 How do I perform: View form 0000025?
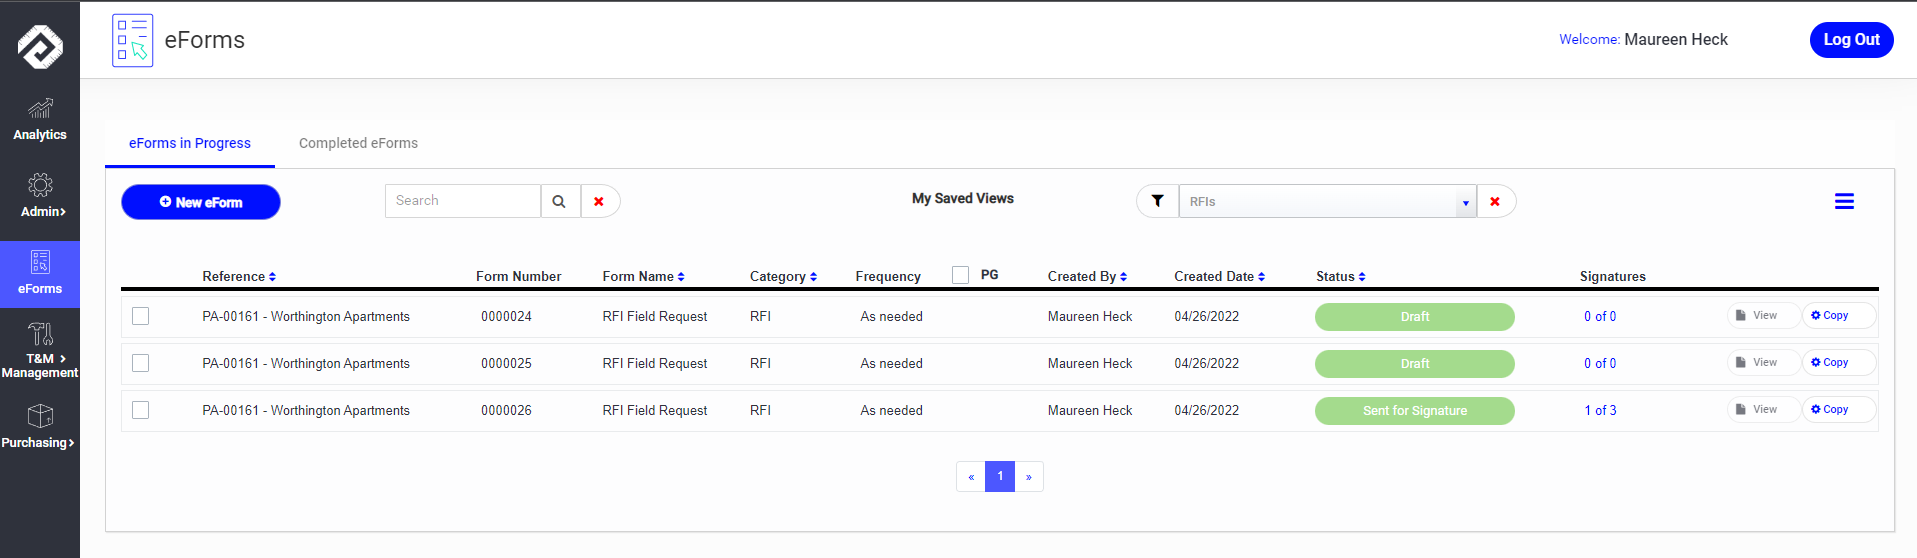1764,362
